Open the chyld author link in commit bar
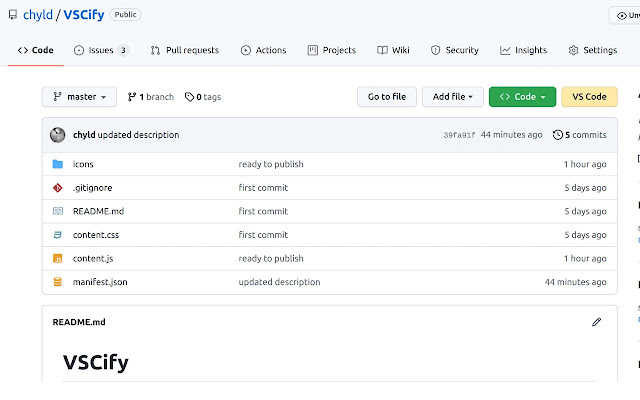Screen dimensions: 640x400 84,135
